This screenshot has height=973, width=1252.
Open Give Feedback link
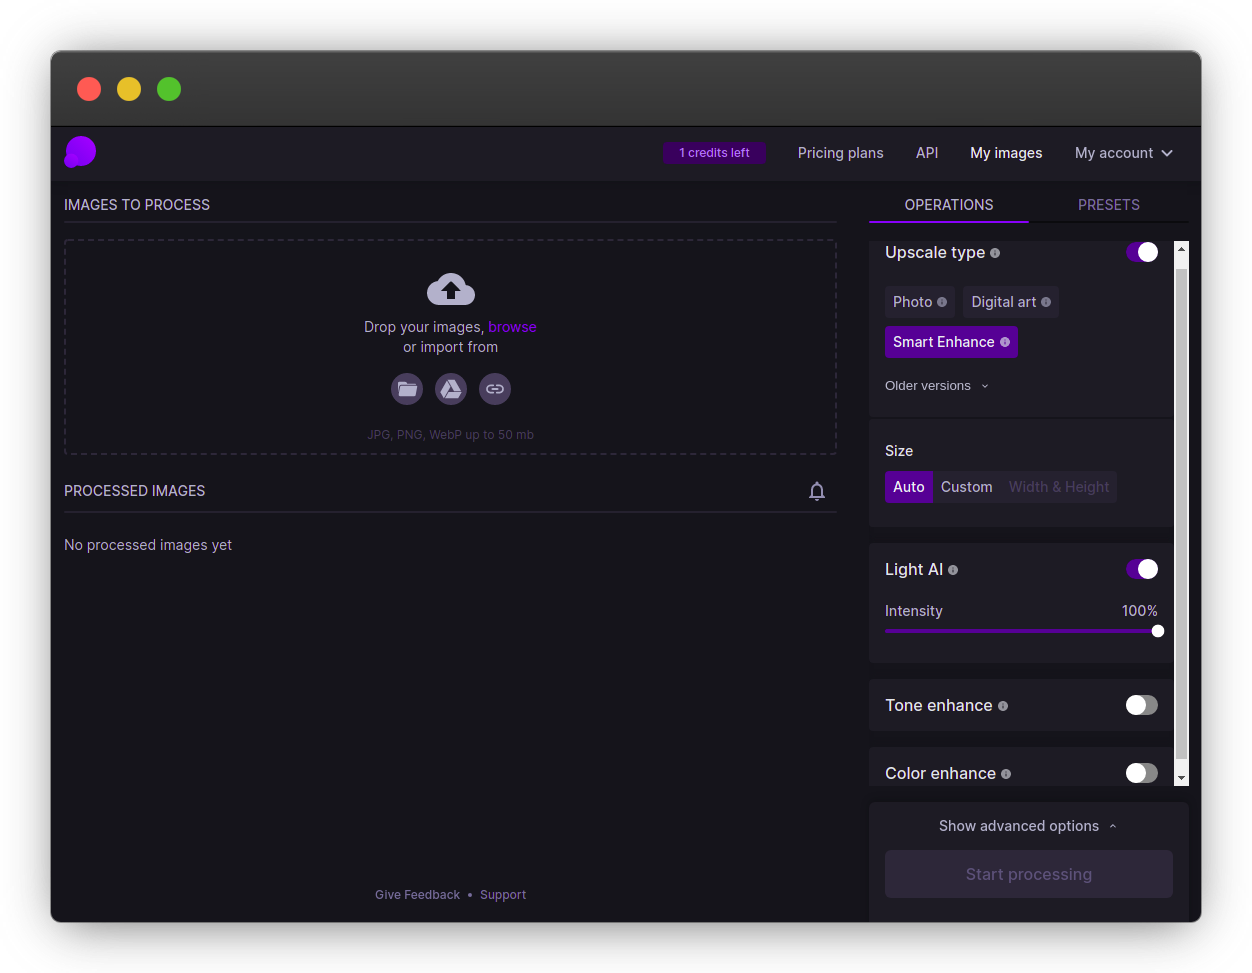418,895
